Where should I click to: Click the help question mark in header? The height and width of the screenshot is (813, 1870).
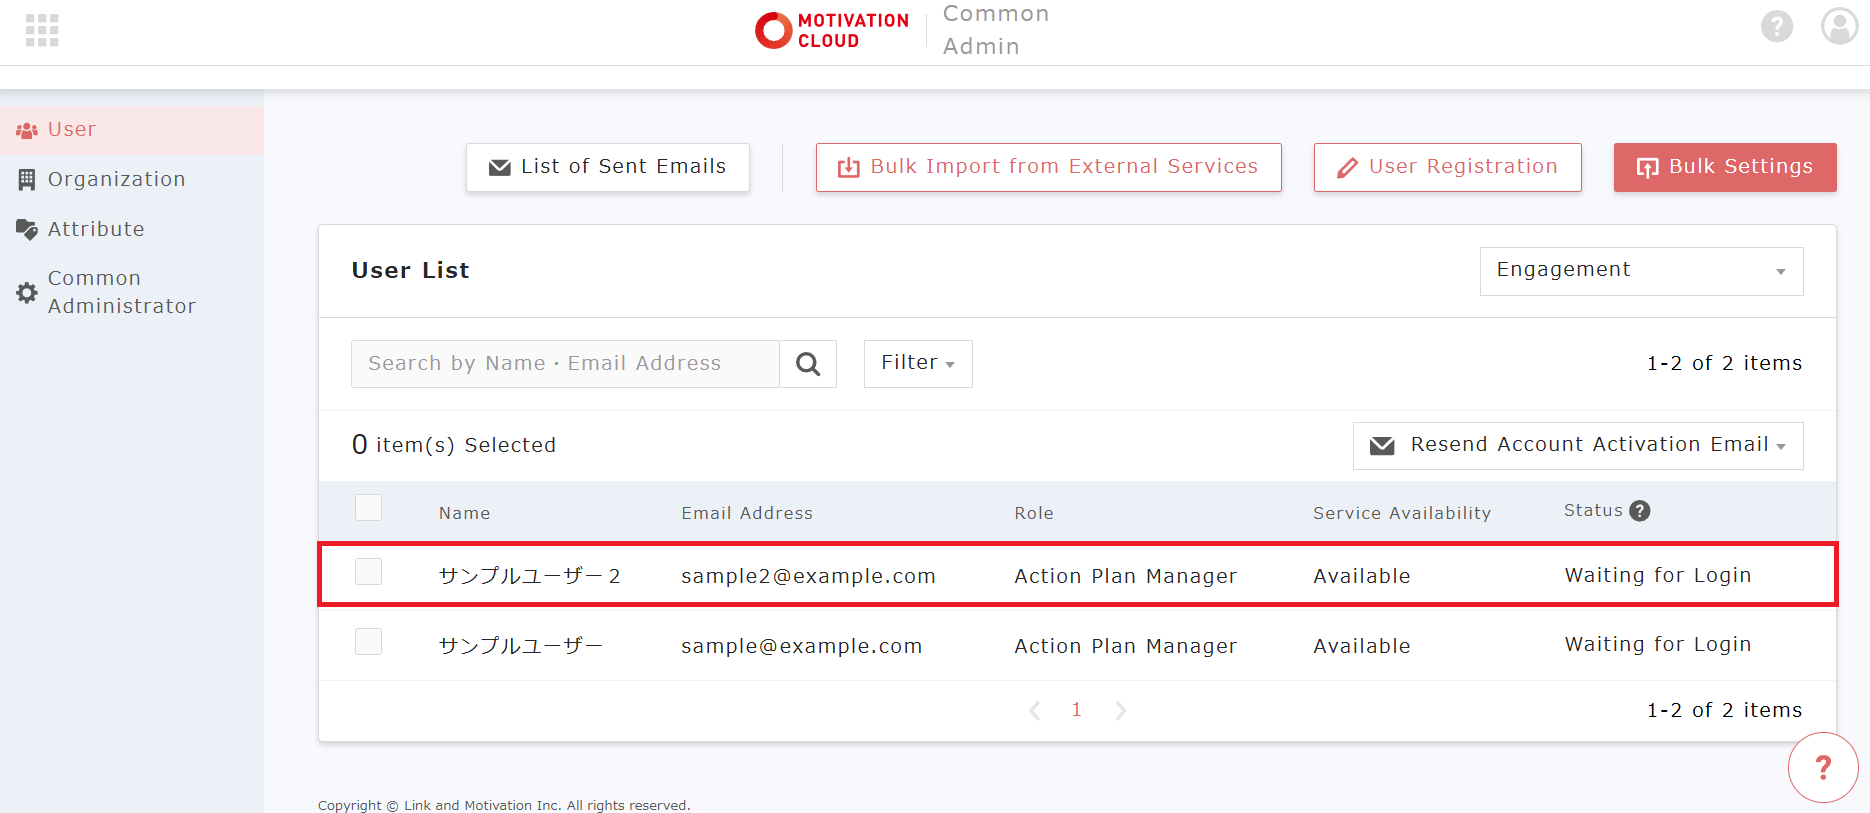click(x=1776, y=26)
